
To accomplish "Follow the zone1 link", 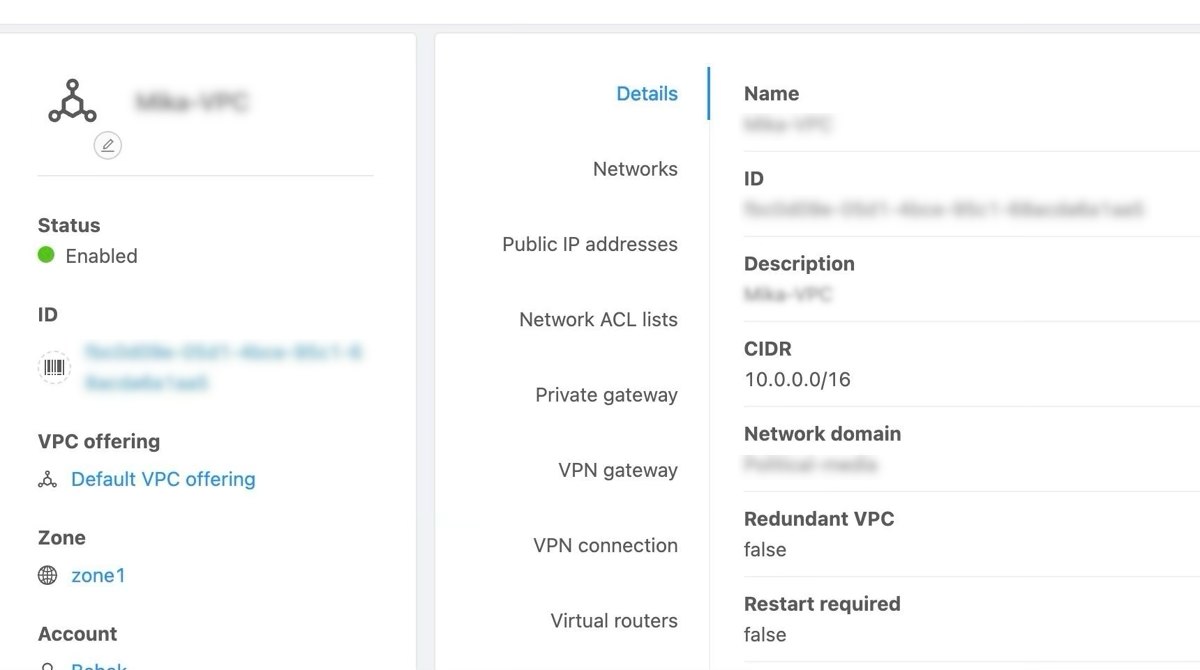I will pyautogui.click(x=98, y=575).
